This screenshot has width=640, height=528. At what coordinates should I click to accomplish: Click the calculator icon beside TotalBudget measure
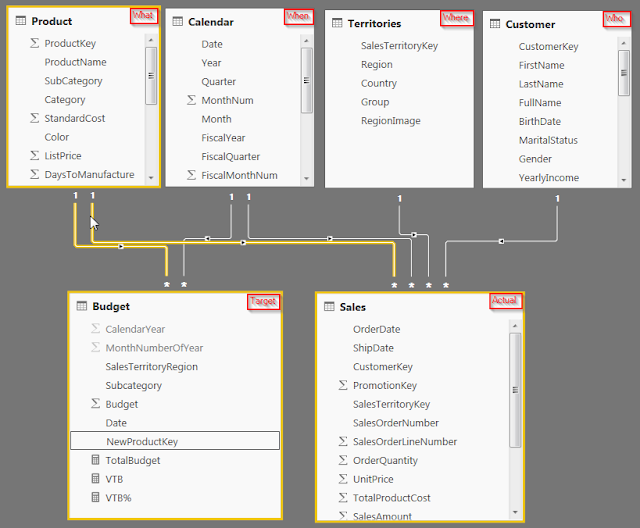click(x=95, y=460)
